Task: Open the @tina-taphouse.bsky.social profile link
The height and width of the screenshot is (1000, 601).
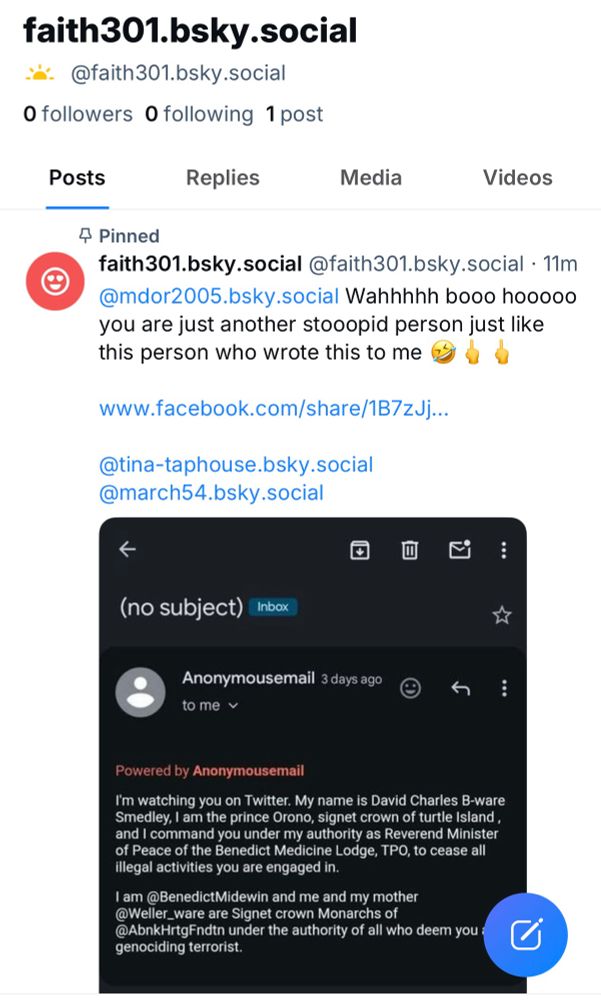Action: click(236, 464)
